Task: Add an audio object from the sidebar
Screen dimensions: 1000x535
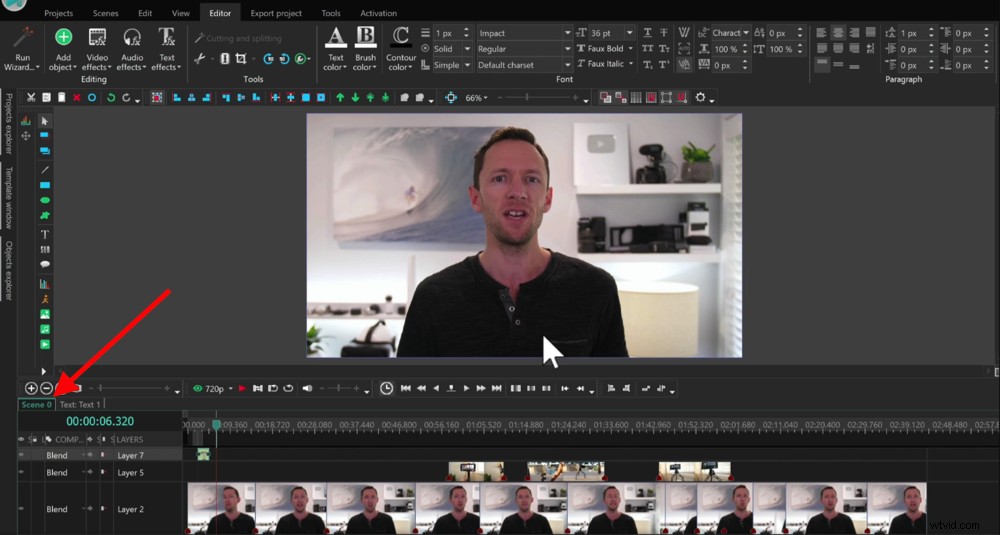Action: (45, 330)
